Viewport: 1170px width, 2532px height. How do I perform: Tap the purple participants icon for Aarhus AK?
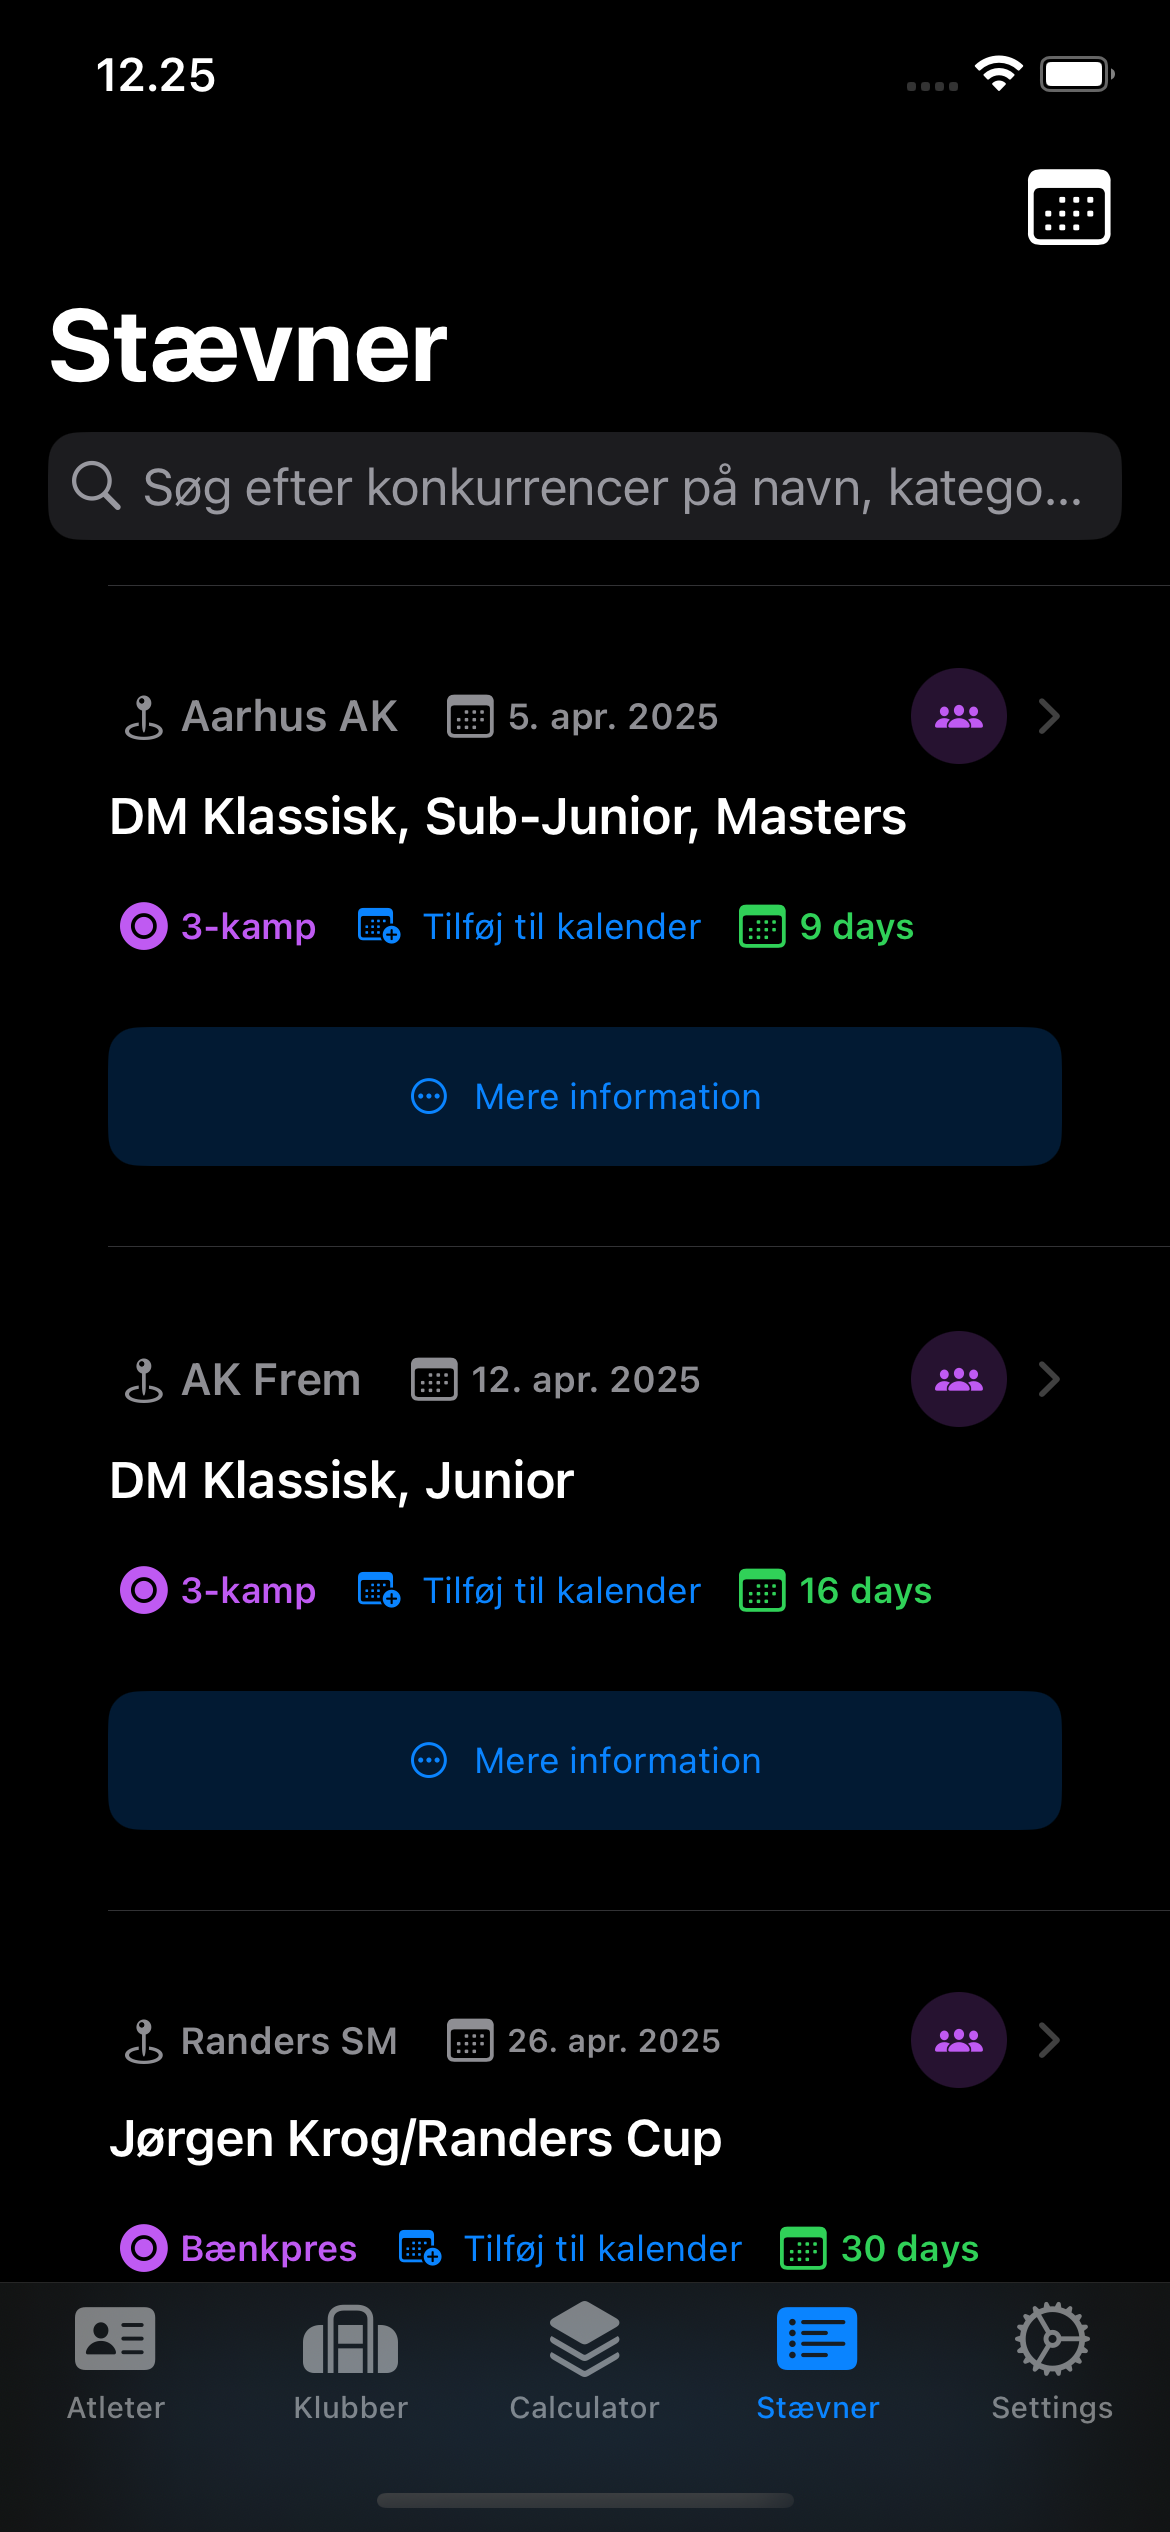click(x=958, y=716)
